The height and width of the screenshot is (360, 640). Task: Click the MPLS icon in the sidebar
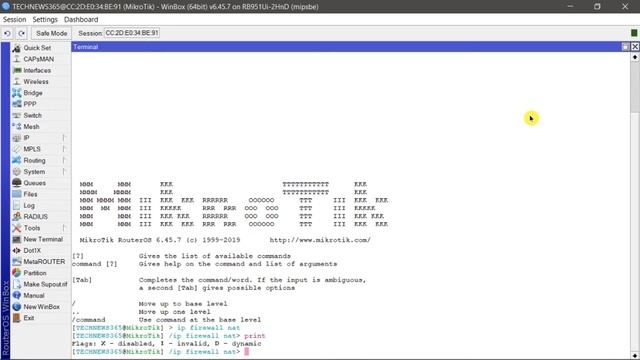(17, 149)
